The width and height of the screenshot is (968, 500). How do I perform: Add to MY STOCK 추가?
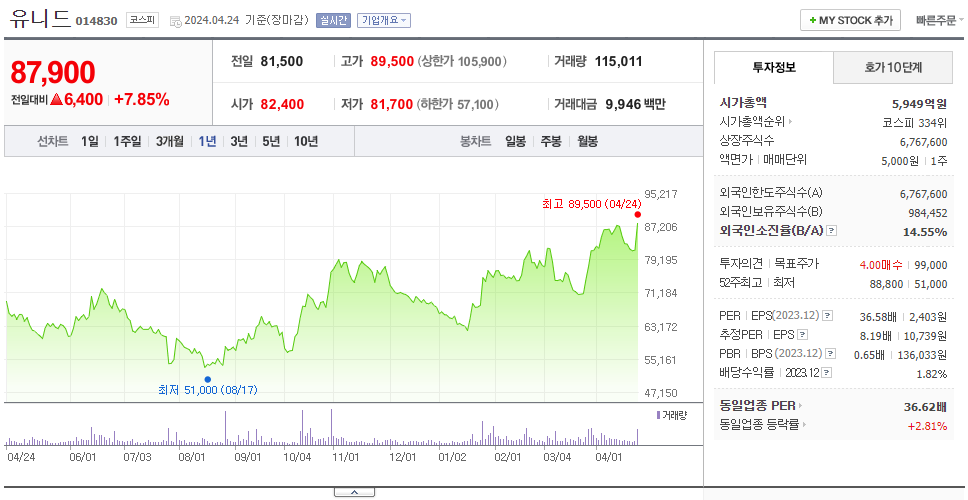coord(851,20)
